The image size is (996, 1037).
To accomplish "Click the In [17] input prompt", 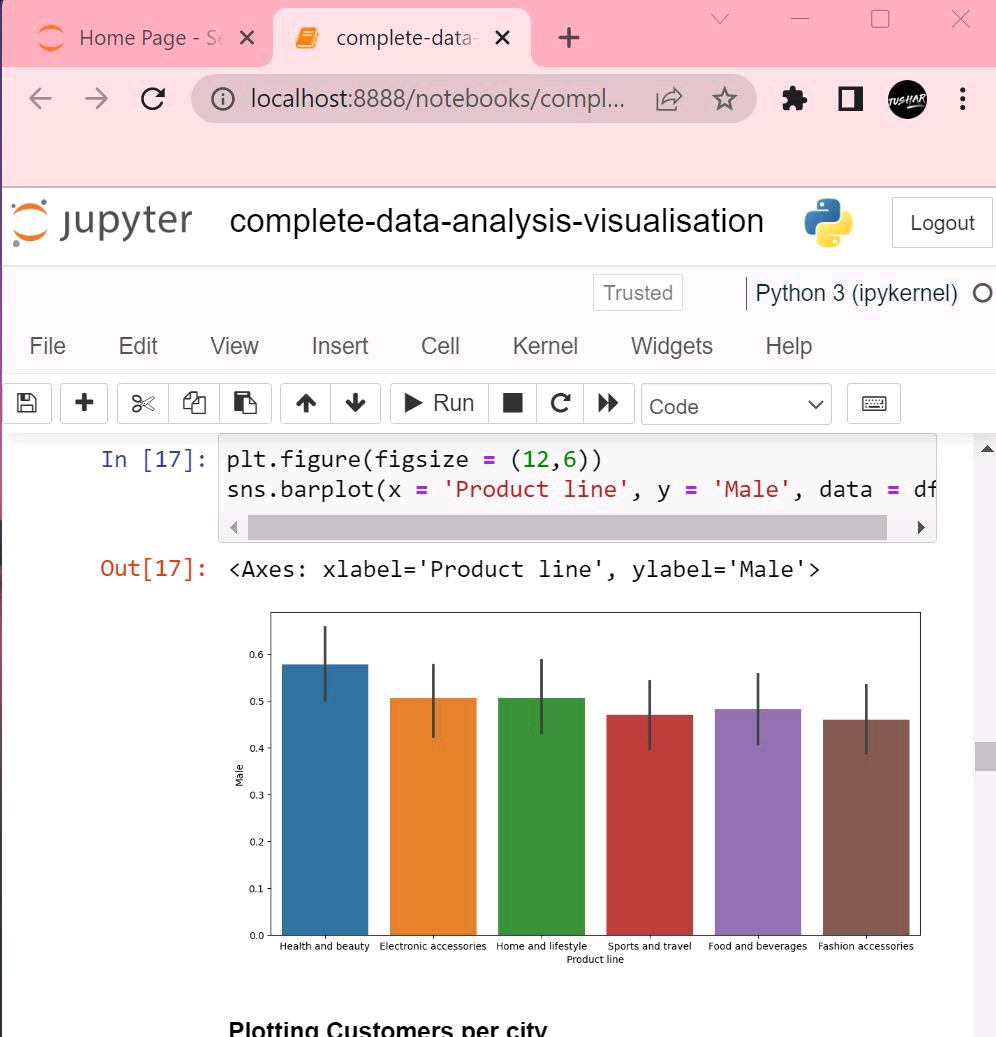I will (153, 459).
